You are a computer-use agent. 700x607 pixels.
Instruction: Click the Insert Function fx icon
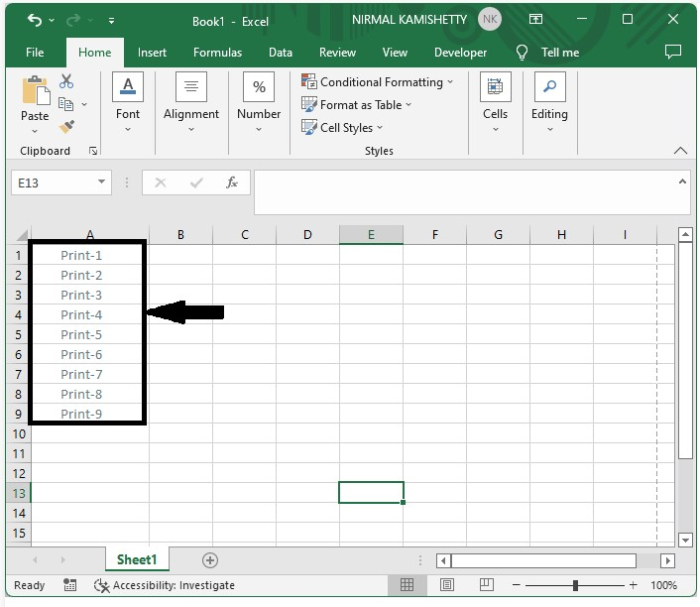232,183
